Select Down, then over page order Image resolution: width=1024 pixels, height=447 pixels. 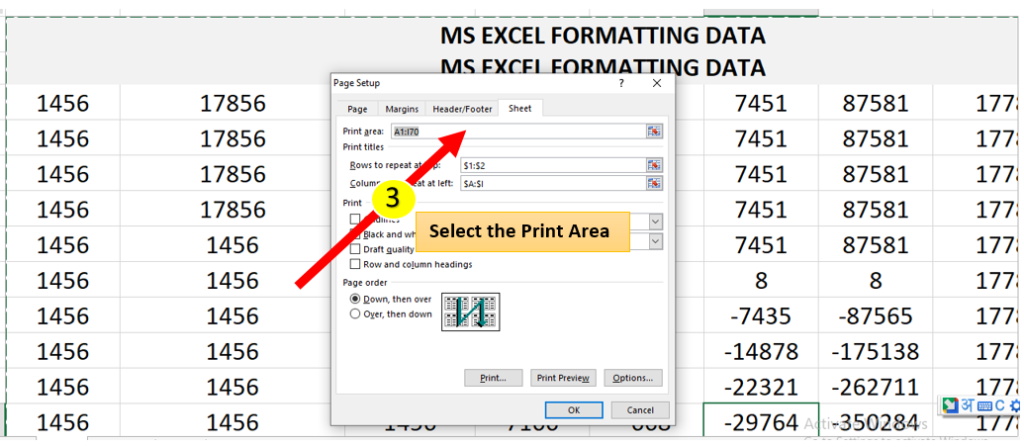click(355, 299)
